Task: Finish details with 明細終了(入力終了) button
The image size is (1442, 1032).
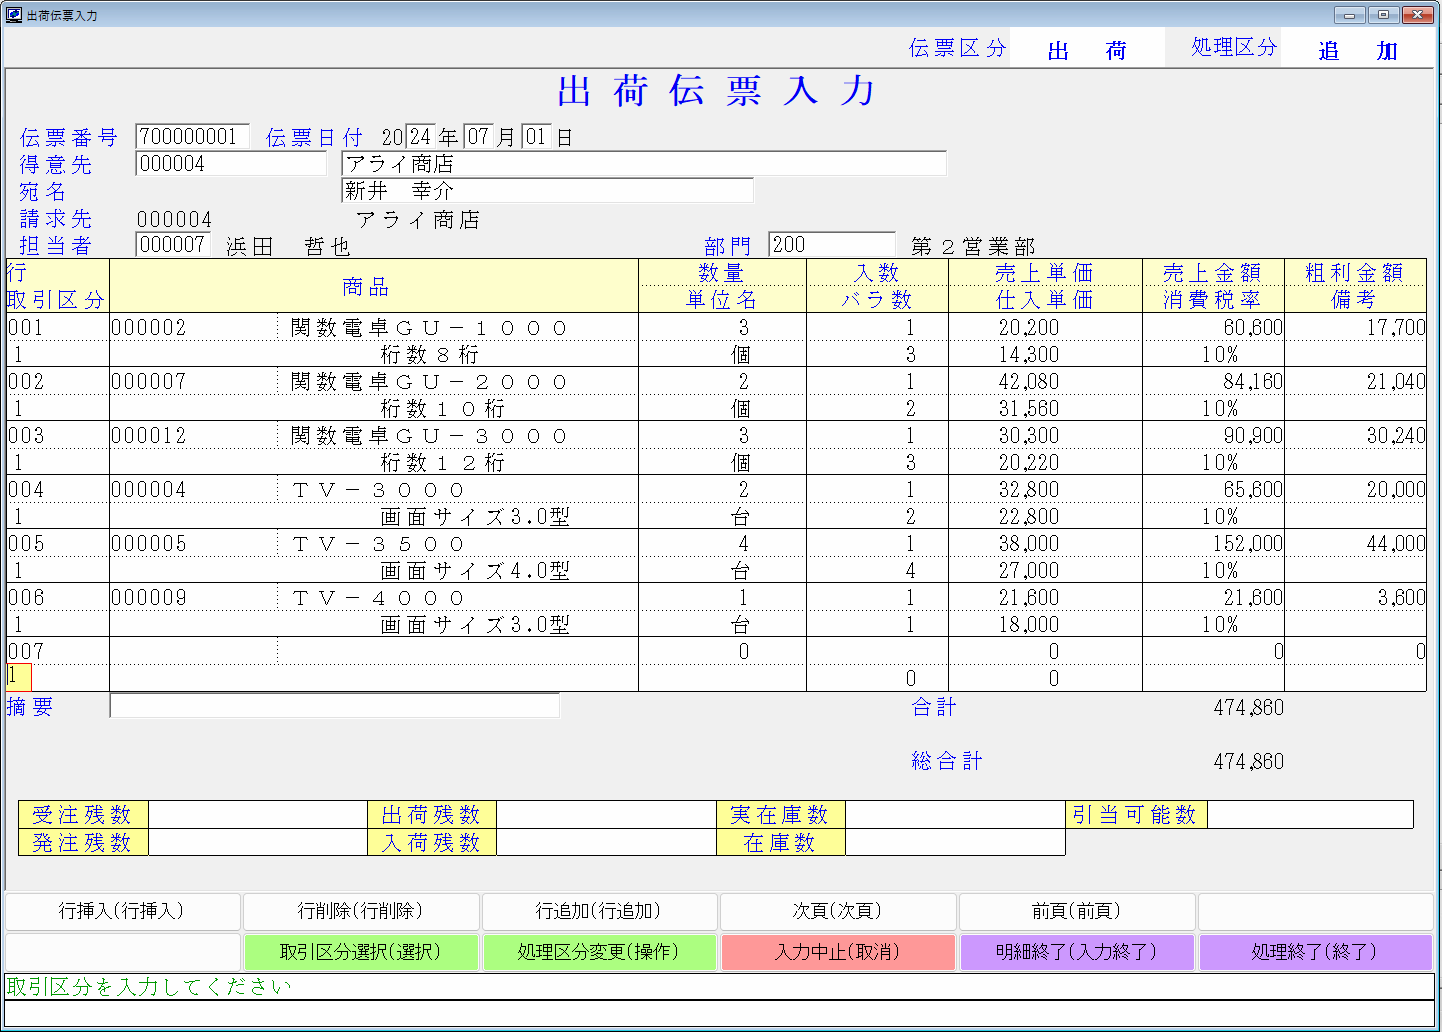Action: coord(1077,952)
